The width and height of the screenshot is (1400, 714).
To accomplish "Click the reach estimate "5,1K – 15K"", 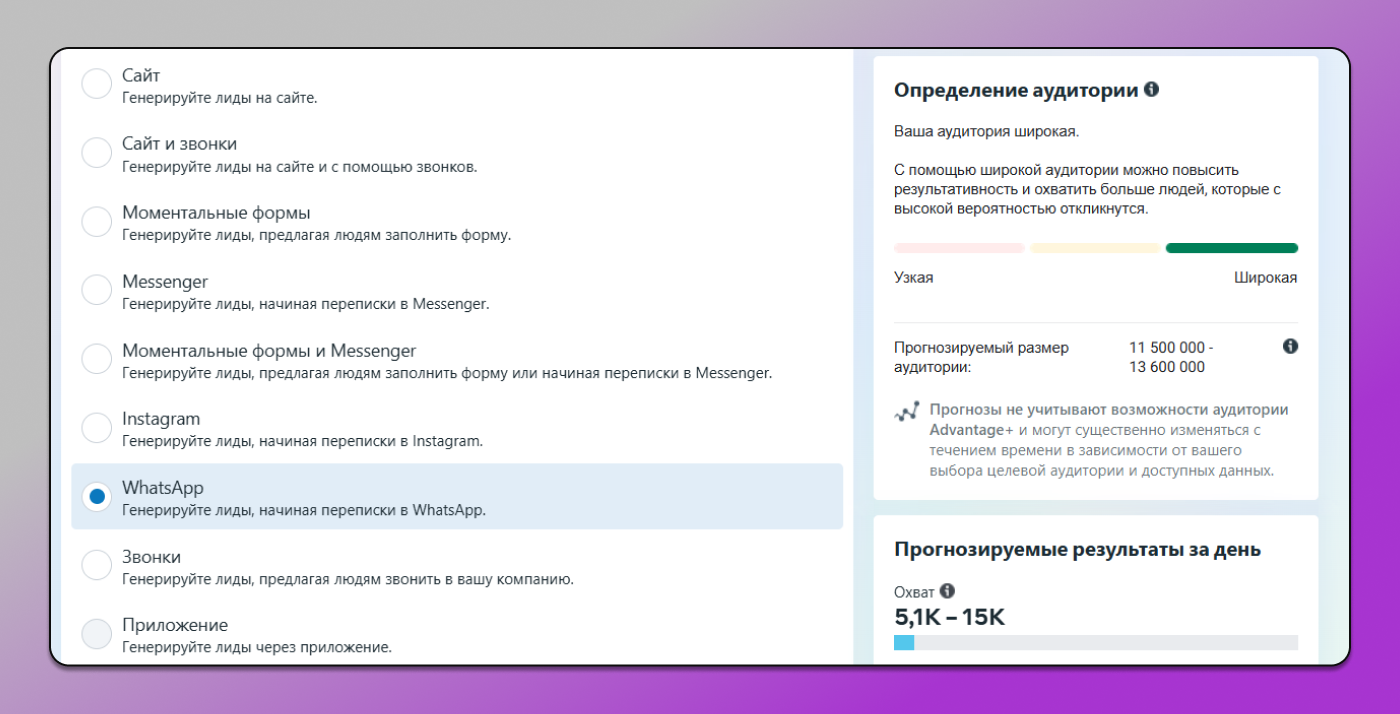I will tap(950, 617).
